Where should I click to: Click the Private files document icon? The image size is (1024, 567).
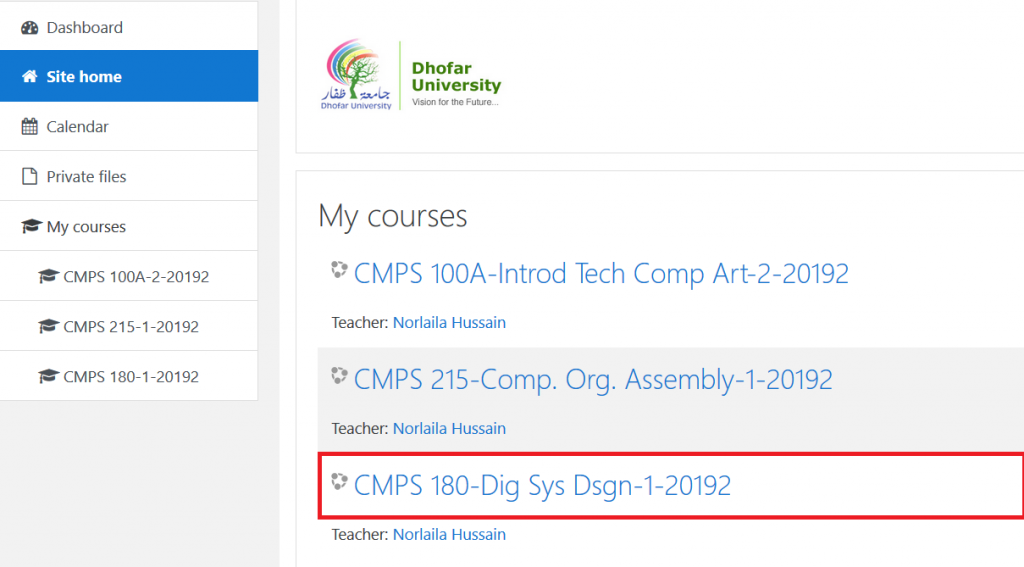[29, 176]
